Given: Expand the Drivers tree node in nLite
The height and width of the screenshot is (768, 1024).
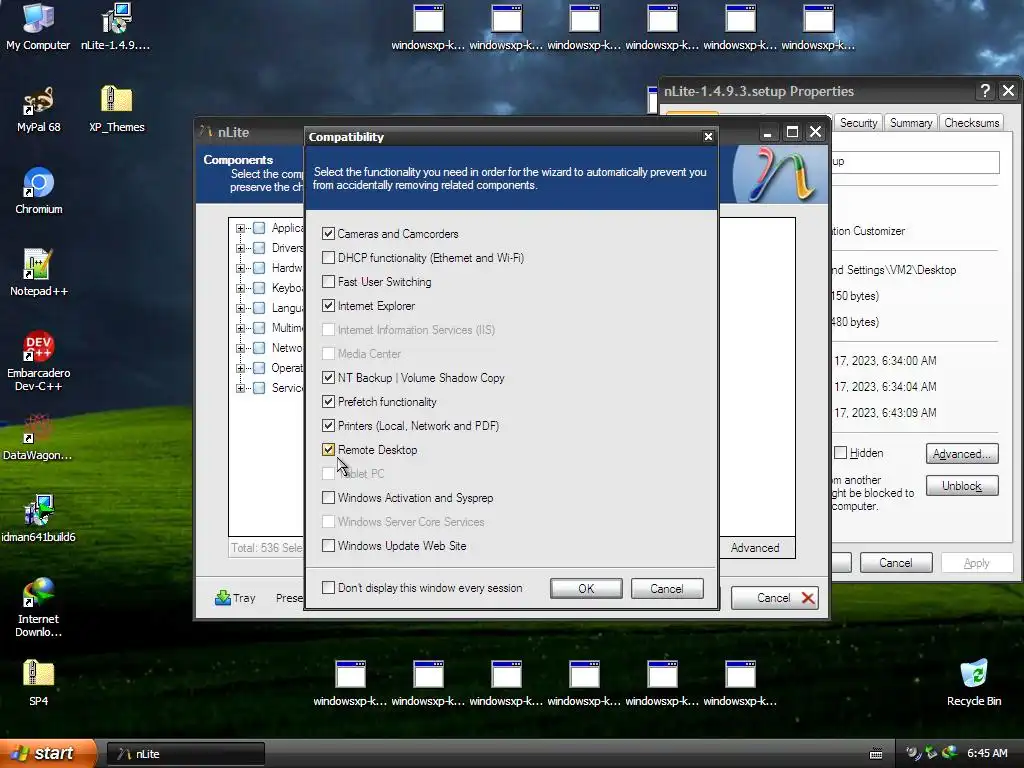Looking at the screenshot, I should point(240,248).
